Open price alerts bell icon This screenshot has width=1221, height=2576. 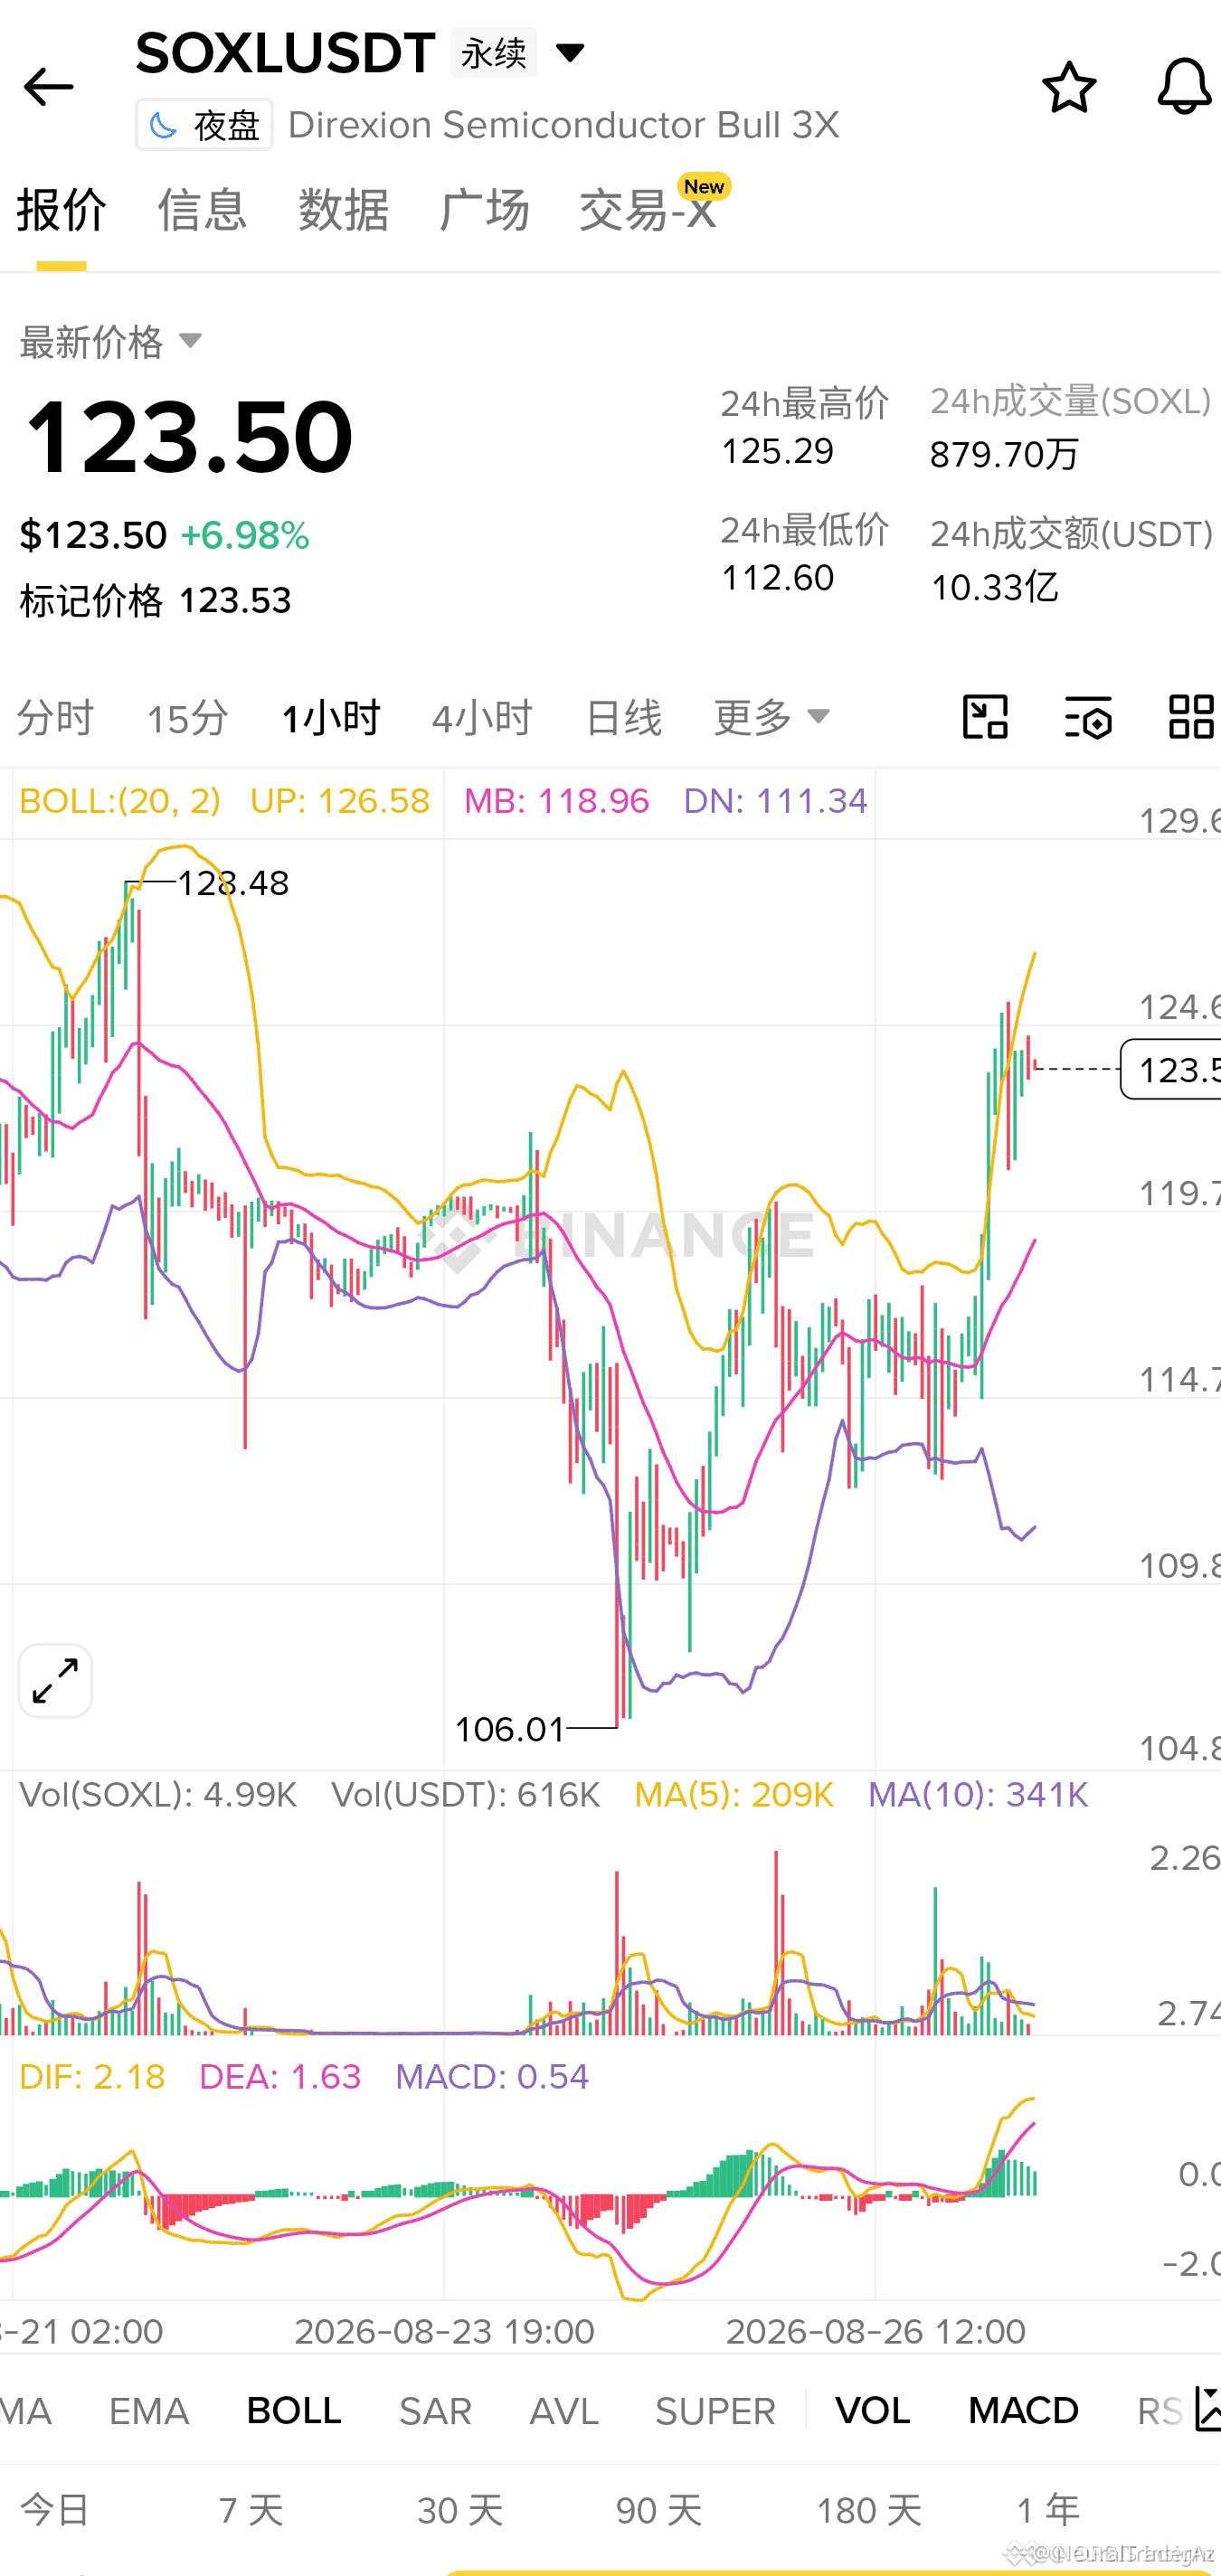1184,86
